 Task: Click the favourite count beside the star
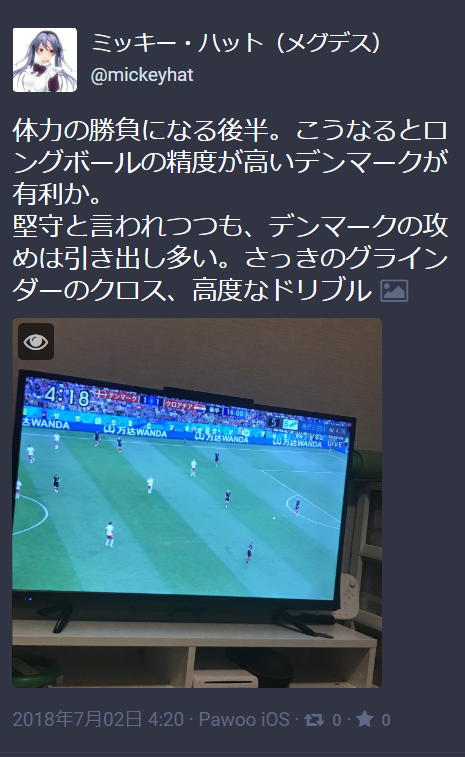(385, 720)
